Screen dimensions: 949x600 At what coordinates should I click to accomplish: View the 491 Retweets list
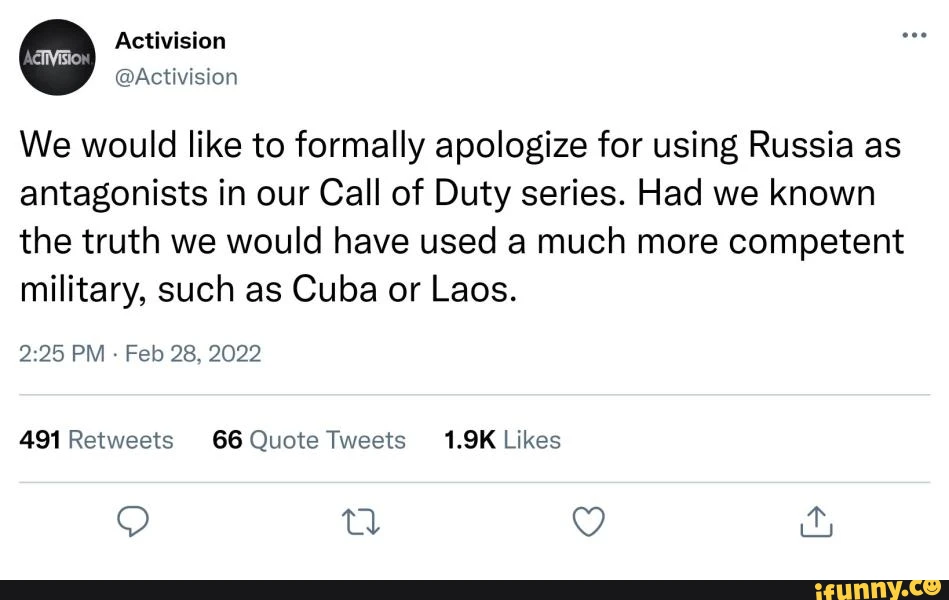point(97,440)
